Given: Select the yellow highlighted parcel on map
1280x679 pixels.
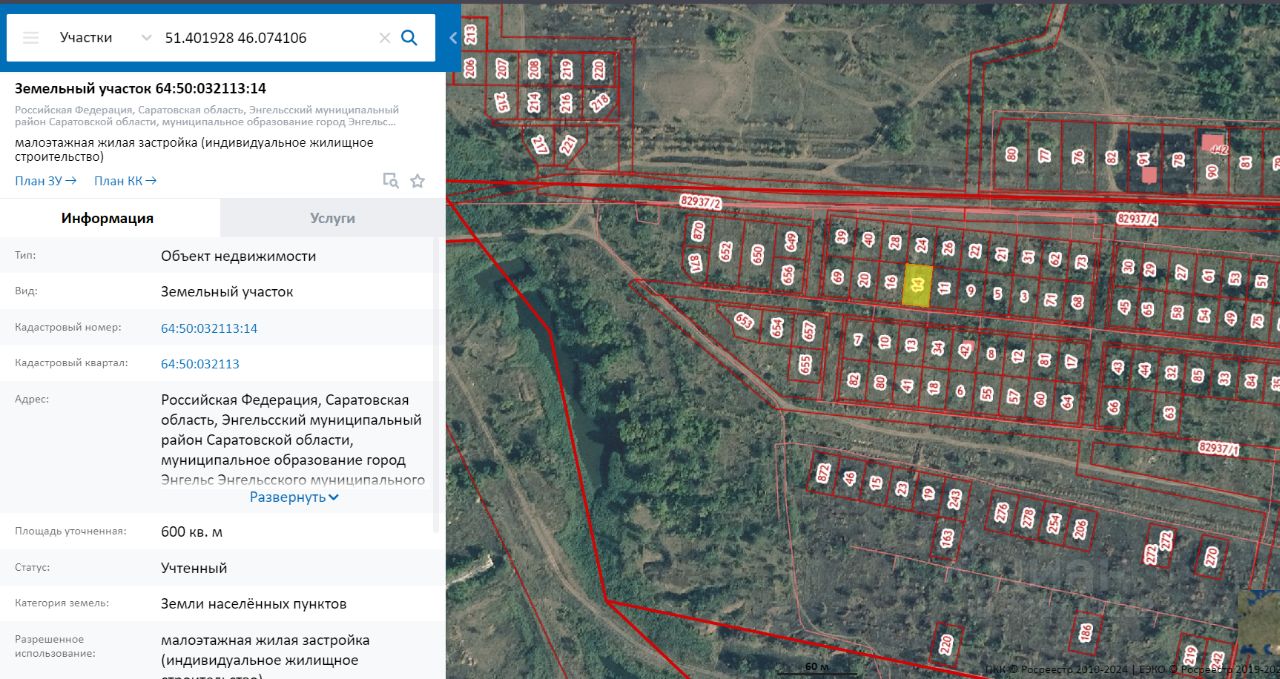Looking at the screenshot, I should (917, 286).
